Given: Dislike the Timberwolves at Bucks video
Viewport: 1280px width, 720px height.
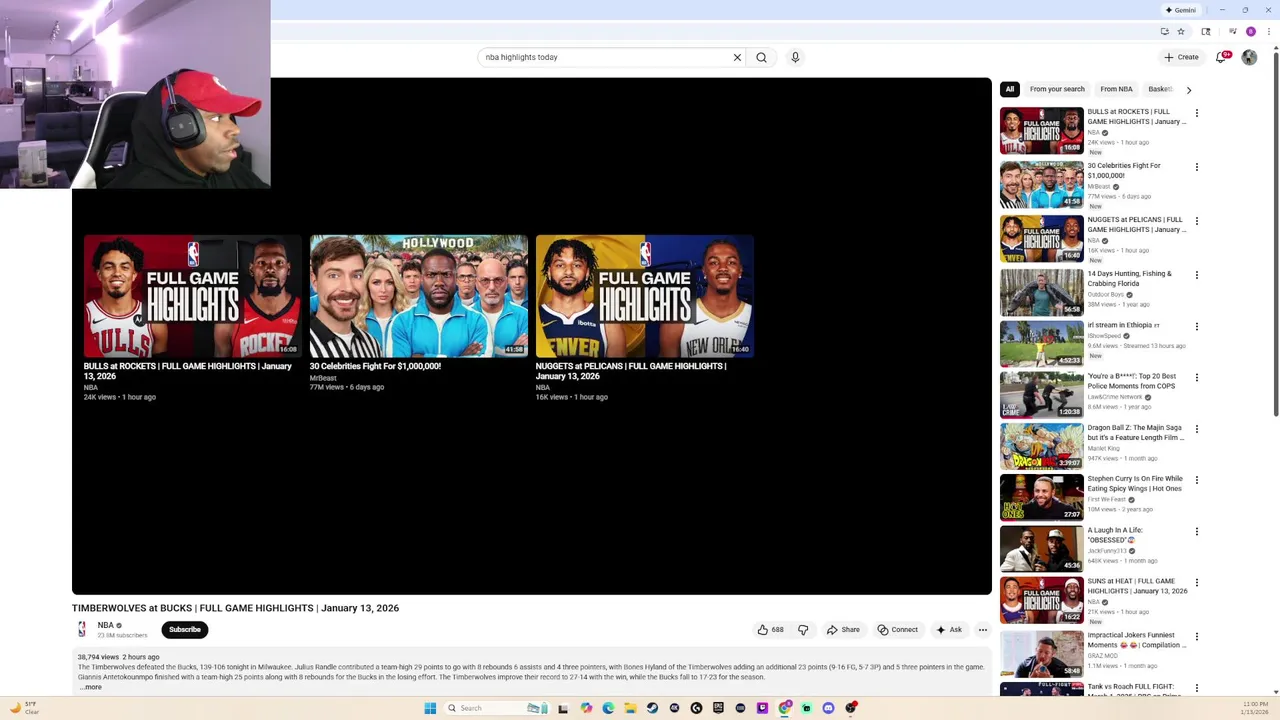Looking at the screenshot, I should pos(803,630).
